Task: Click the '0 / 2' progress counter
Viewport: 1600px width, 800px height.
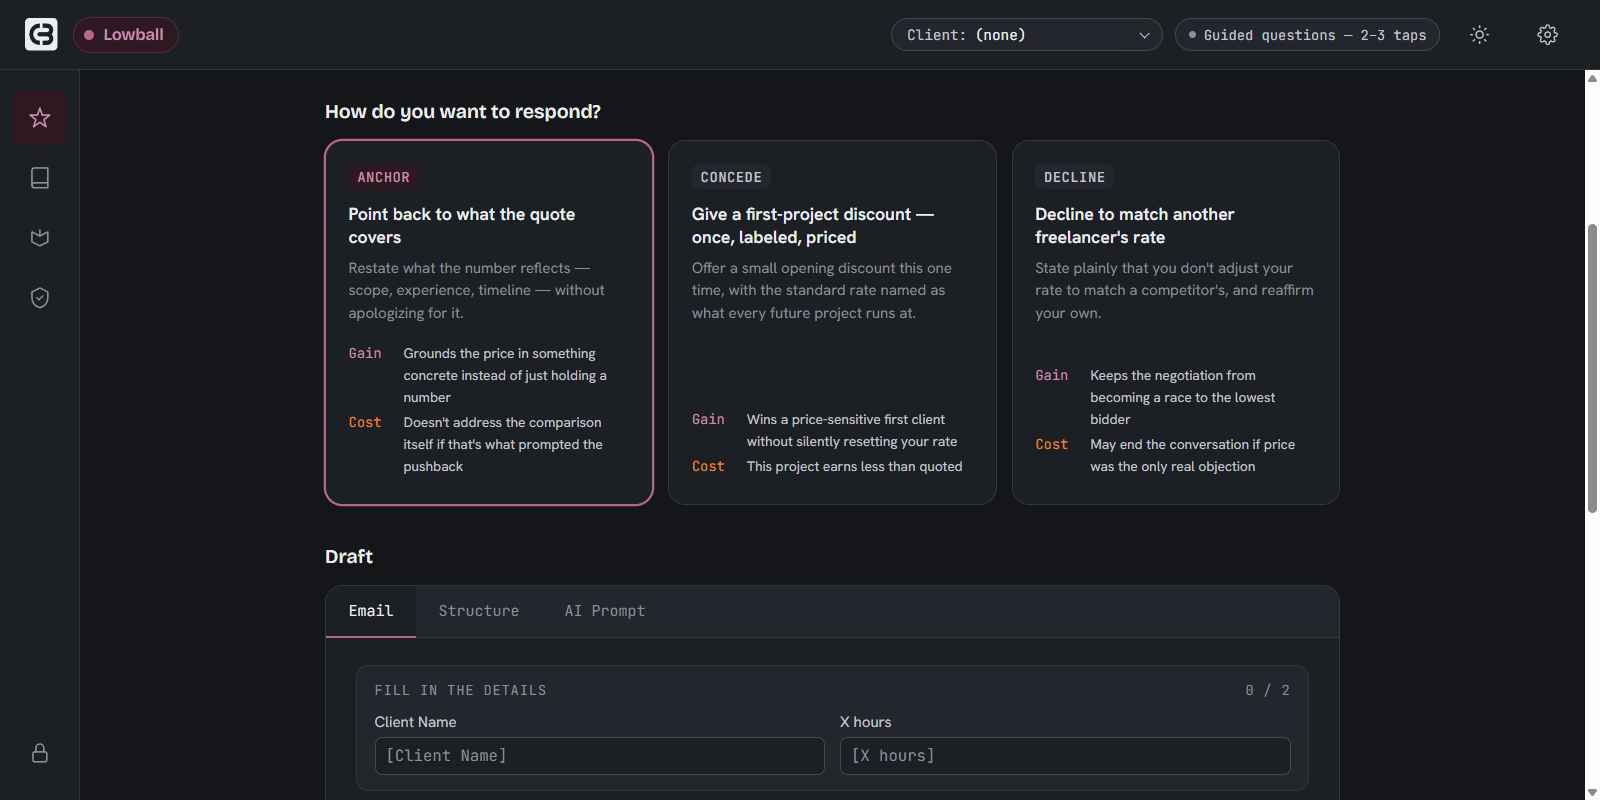Action: (1268, 691)
